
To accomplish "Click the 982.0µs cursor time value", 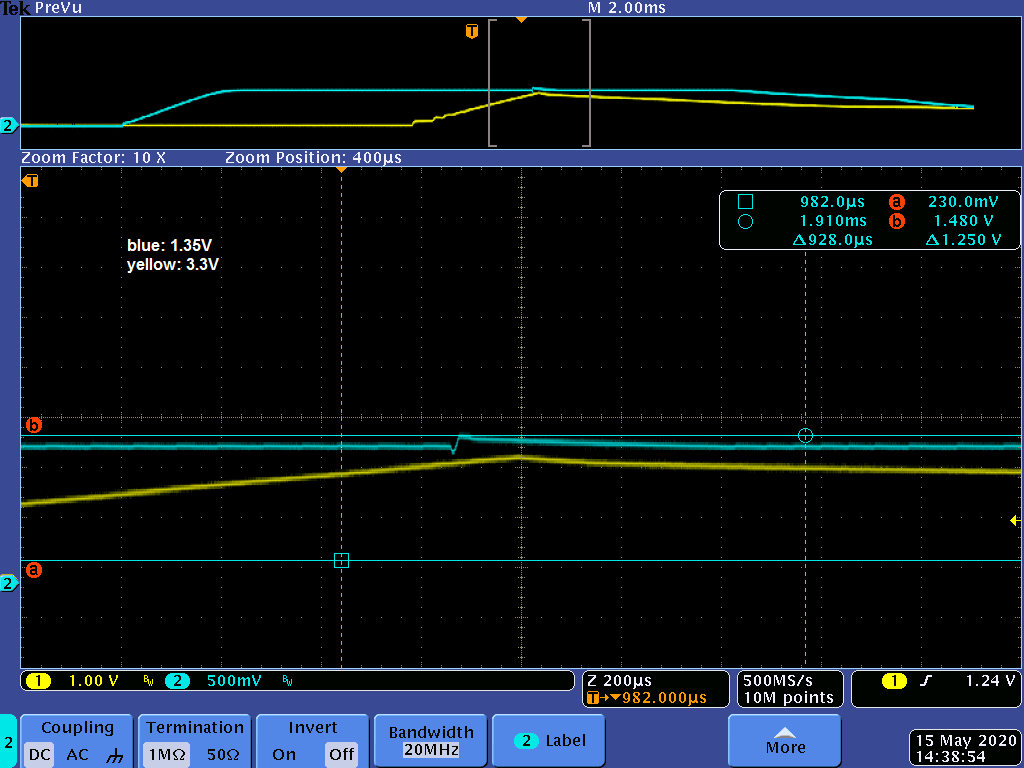I will pos(833,202).
